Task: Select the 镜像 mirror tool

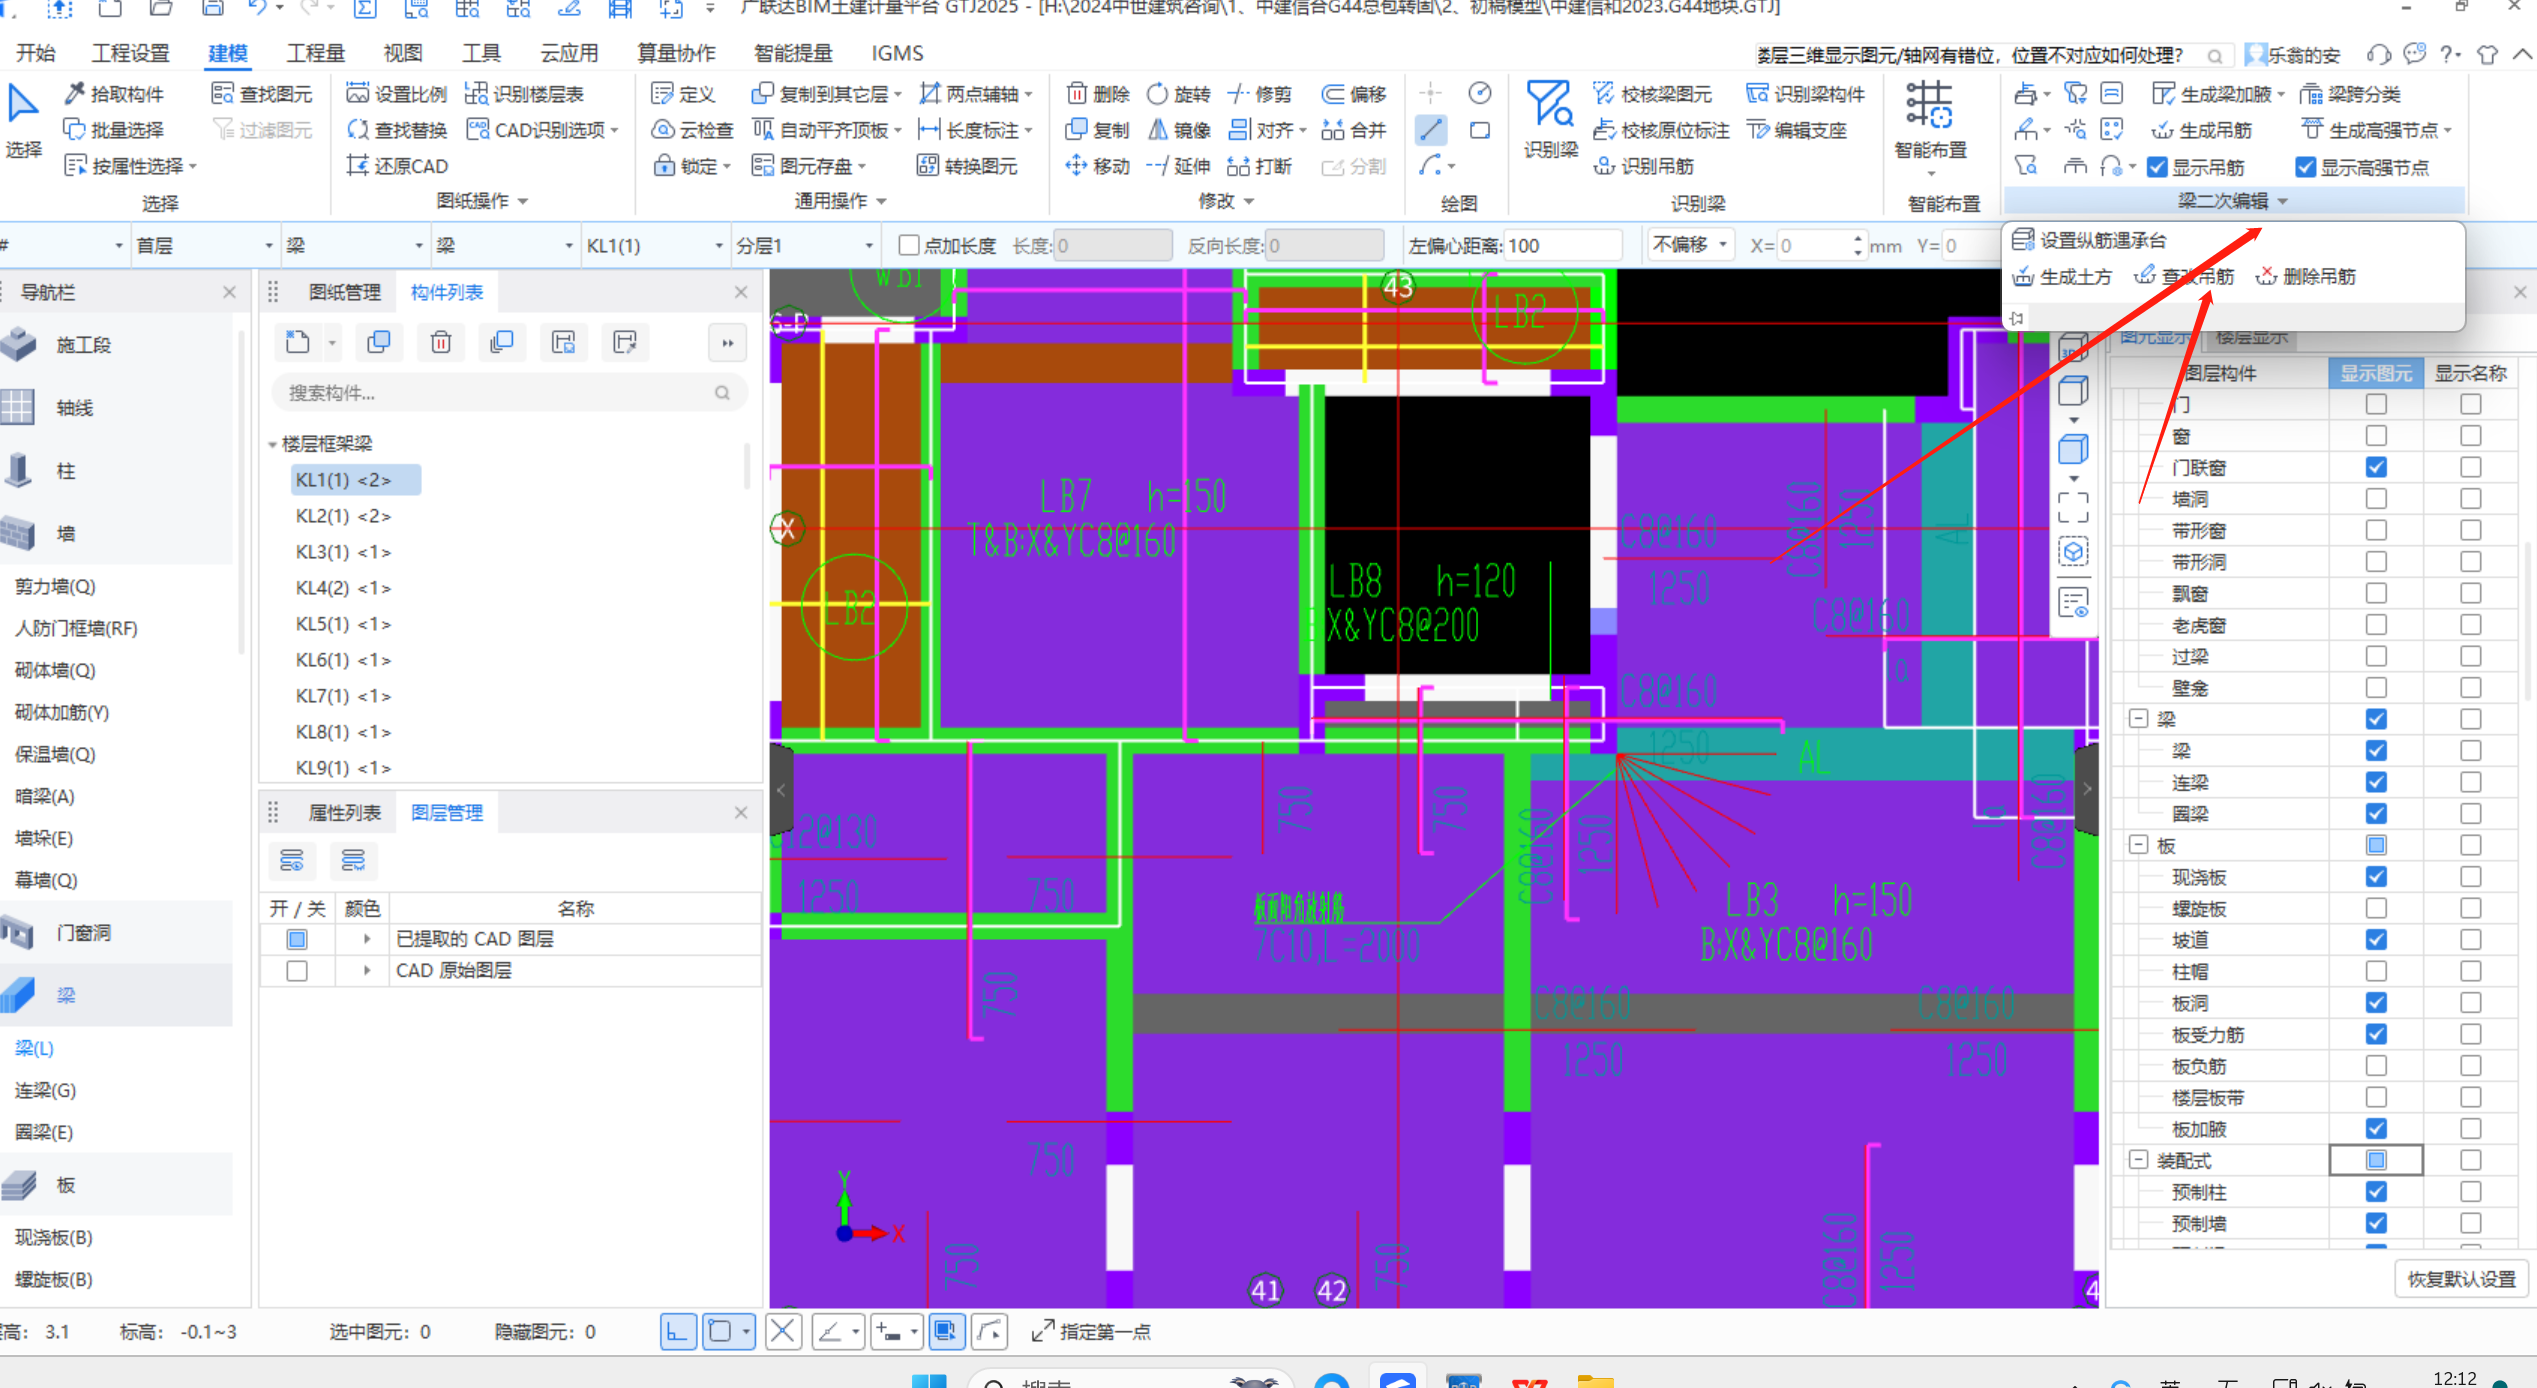Action: [x=1178, y=129]
